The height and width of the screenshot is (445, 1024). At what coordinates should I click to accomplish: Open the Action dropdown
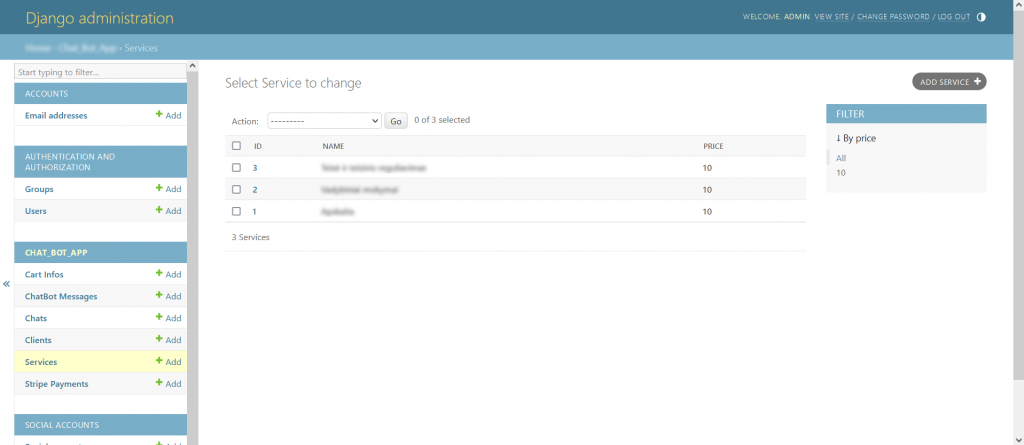pyautogui.click(x=323, y=120)
